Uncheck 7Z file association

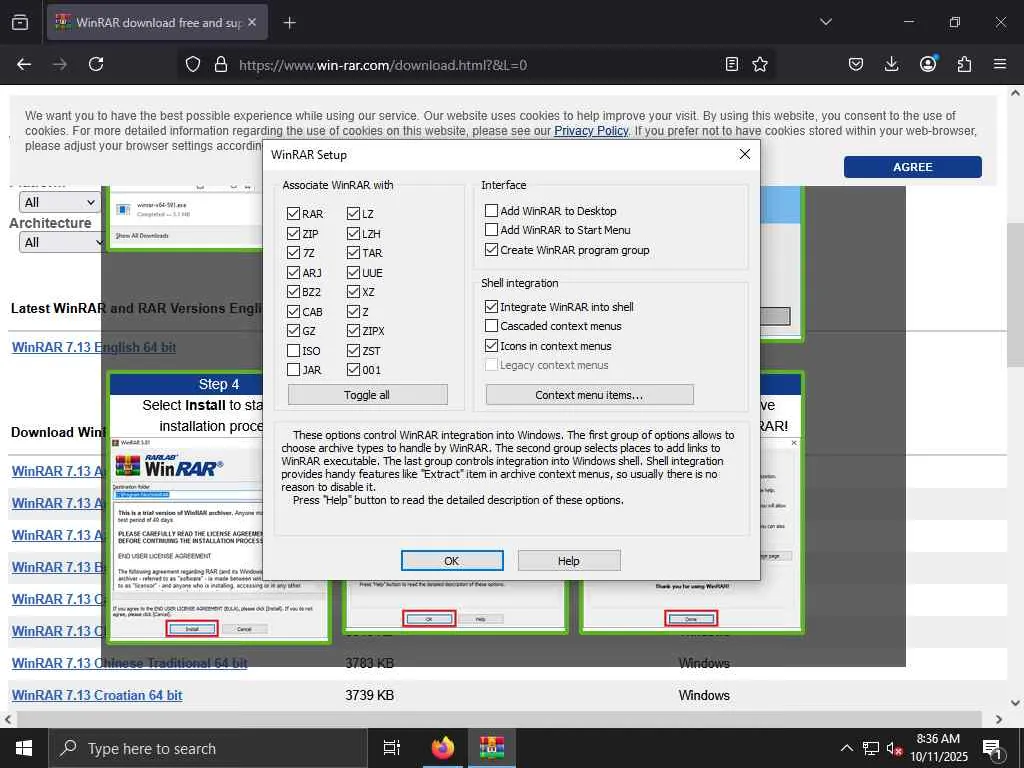(293, 253)
